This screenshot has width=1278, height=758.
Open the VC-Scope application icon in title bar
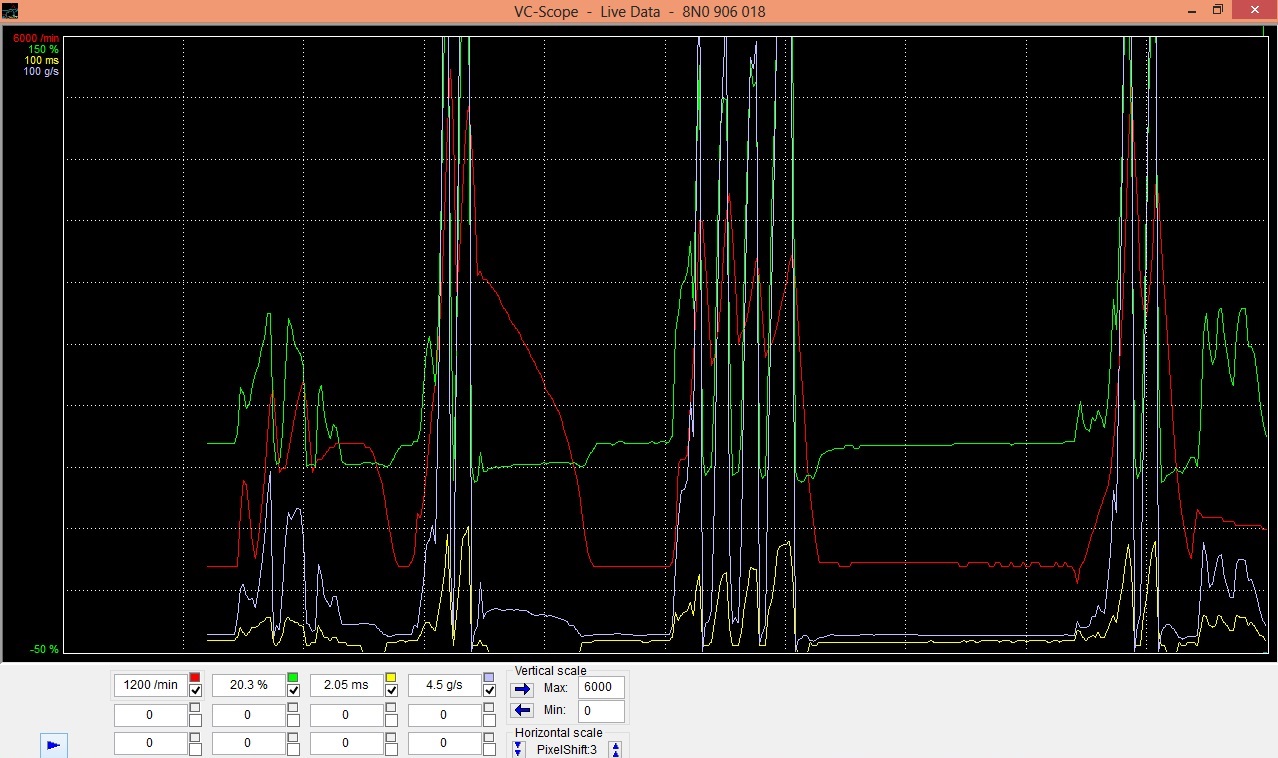pyautogui.click(x=10, y=11)
